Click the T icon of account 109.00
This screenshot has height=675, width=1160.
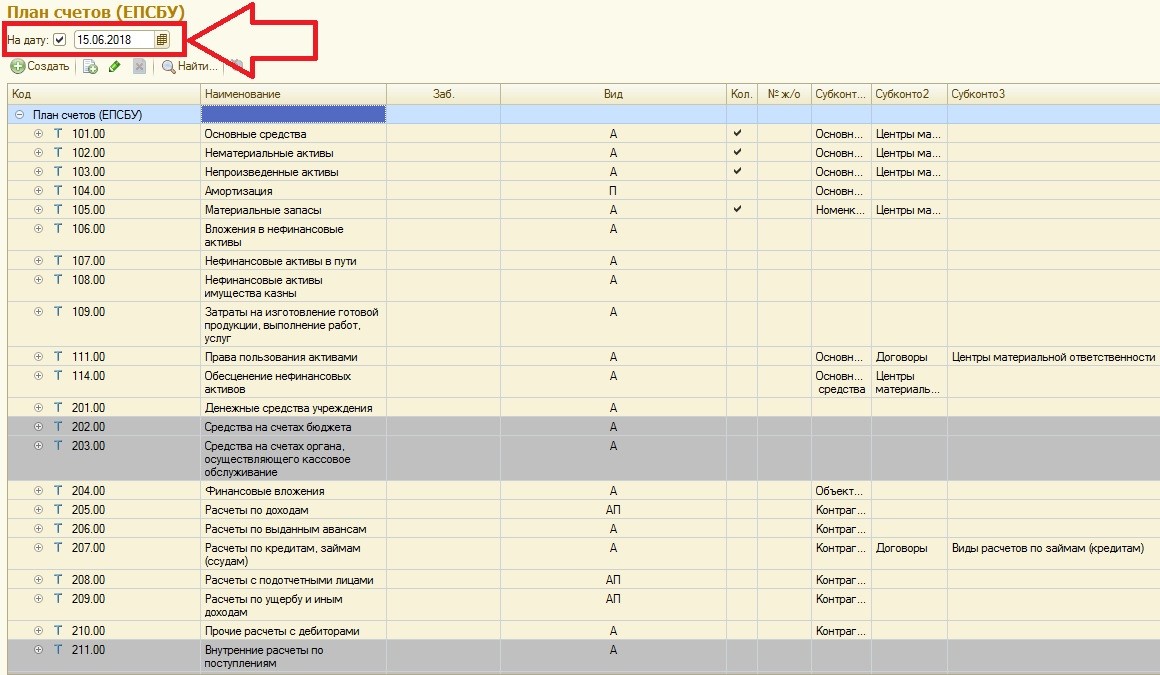point(58,312)
